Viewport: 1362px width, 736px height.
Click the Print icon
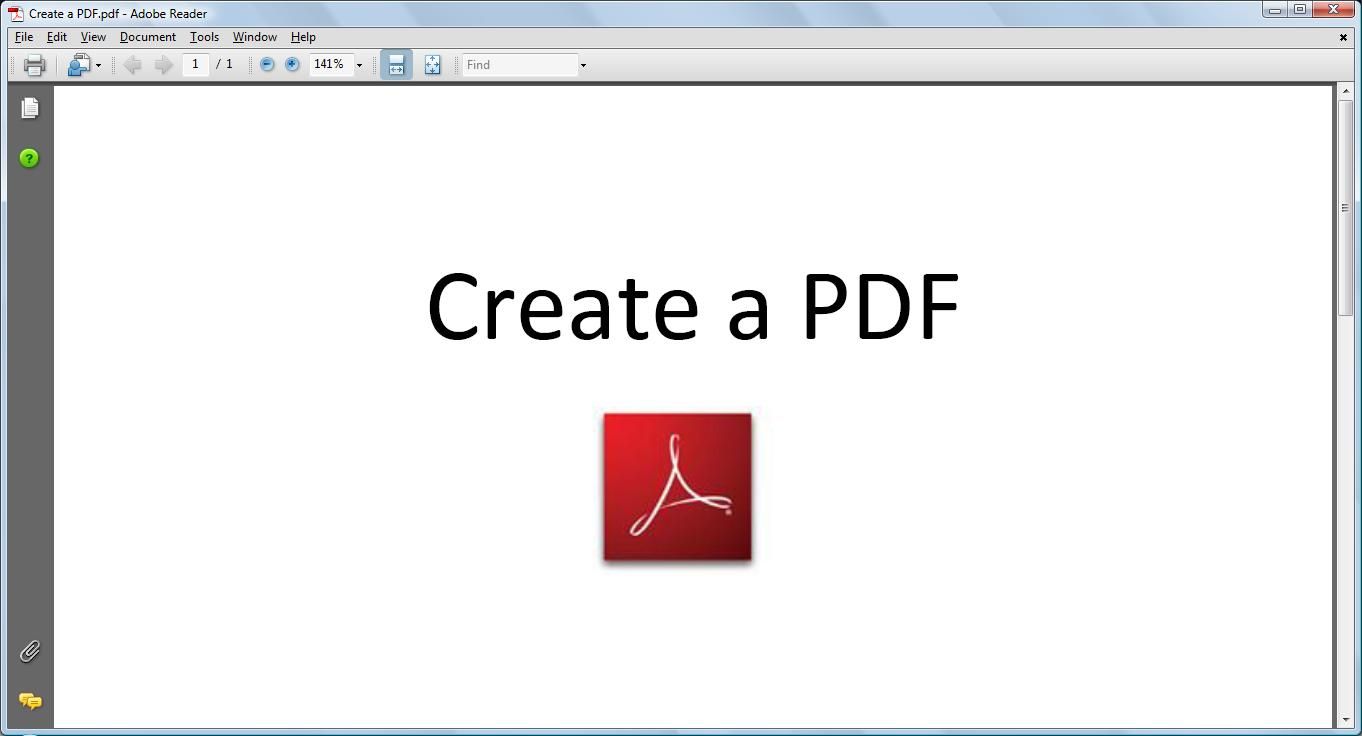click(x=34, y=64)
